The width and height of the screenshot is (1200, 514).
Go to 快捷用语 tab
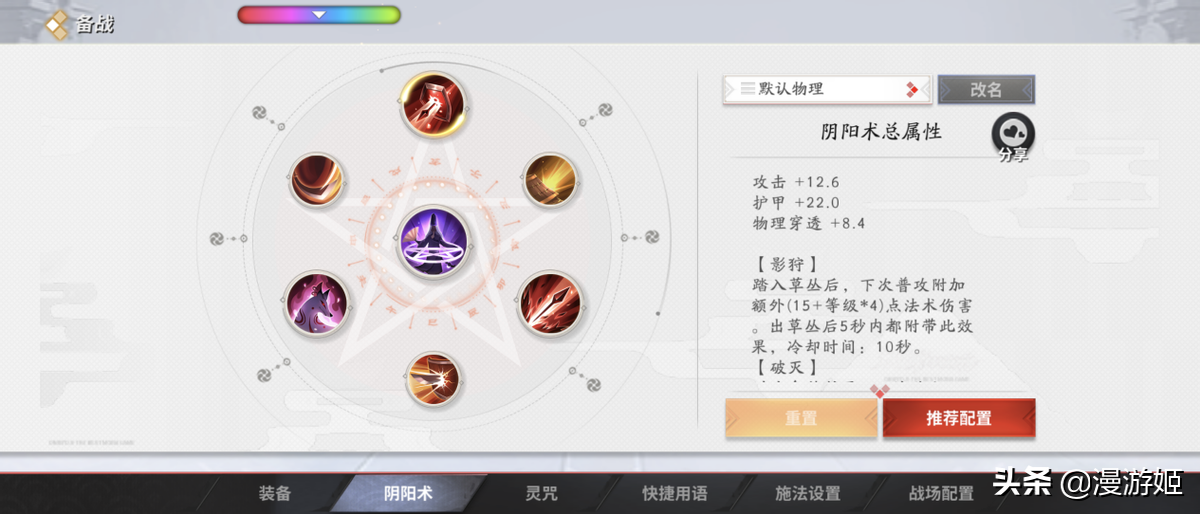coord(674,493)
